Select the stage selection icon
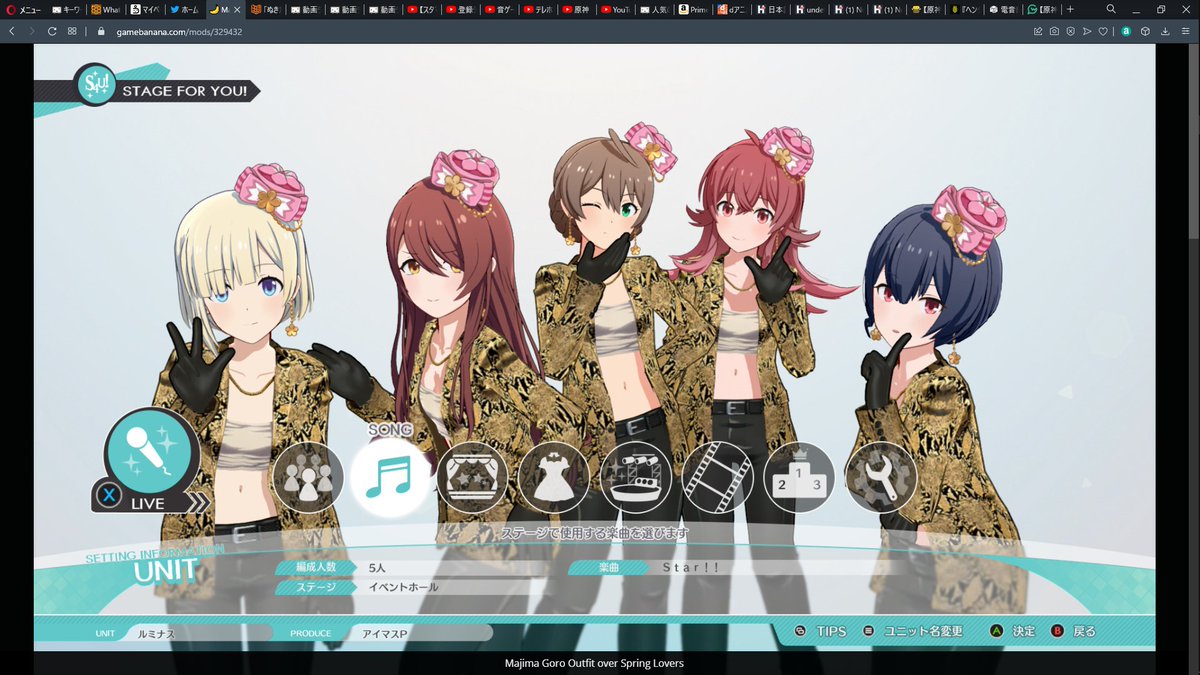This screenshot has width=1200, height=675. 471,478
